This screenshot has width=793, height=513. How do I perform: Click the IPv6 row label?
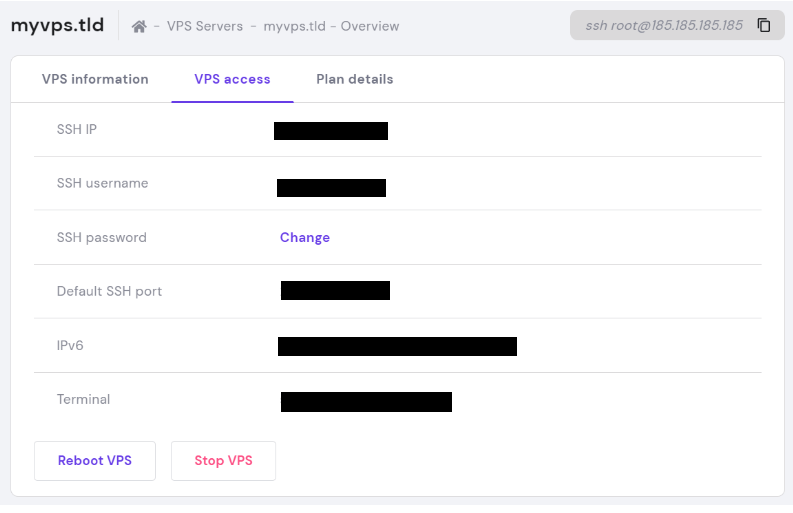(x=70, y=346)
